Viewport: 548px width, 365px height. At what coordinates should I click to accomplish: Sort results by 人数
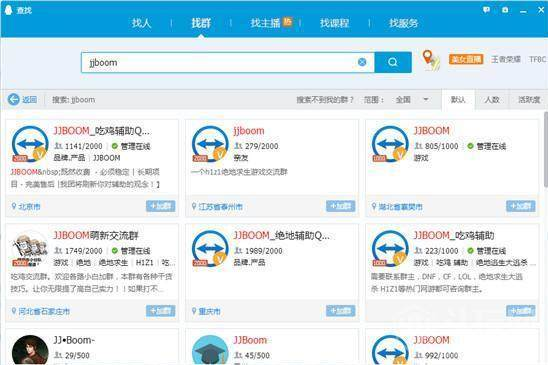tap(492, 100)
